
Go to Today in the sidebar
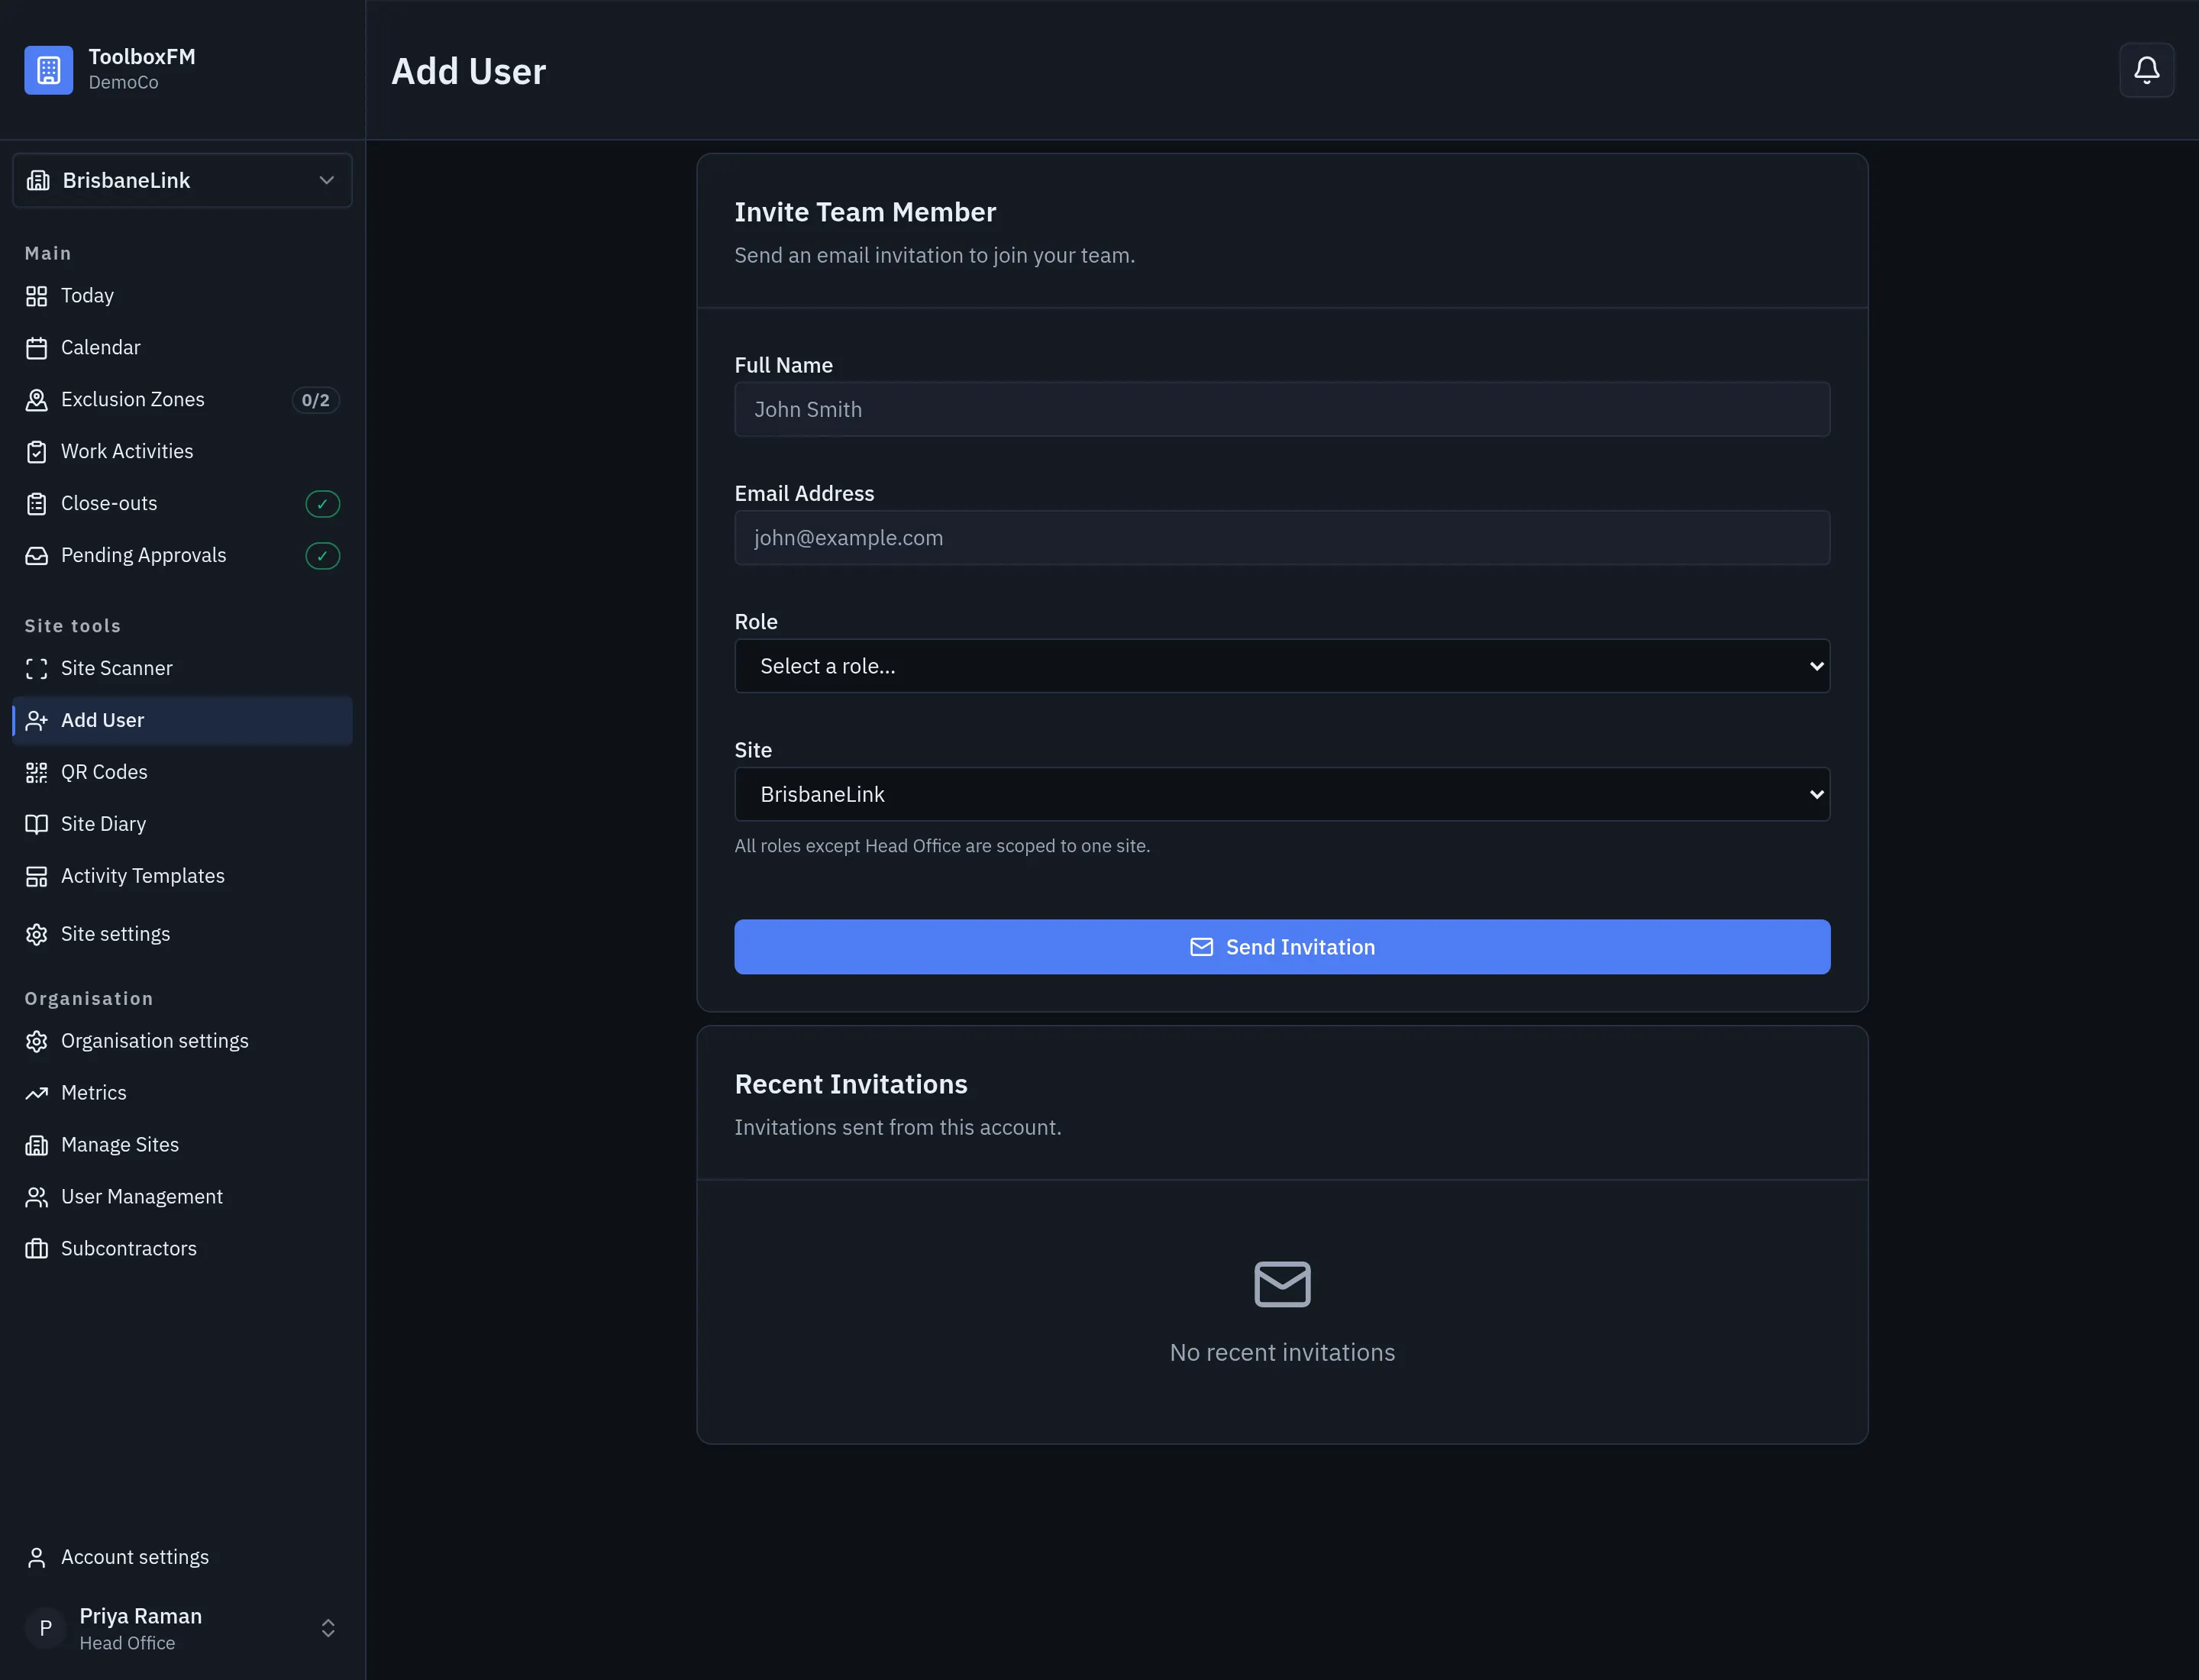(x=182, y=296)
